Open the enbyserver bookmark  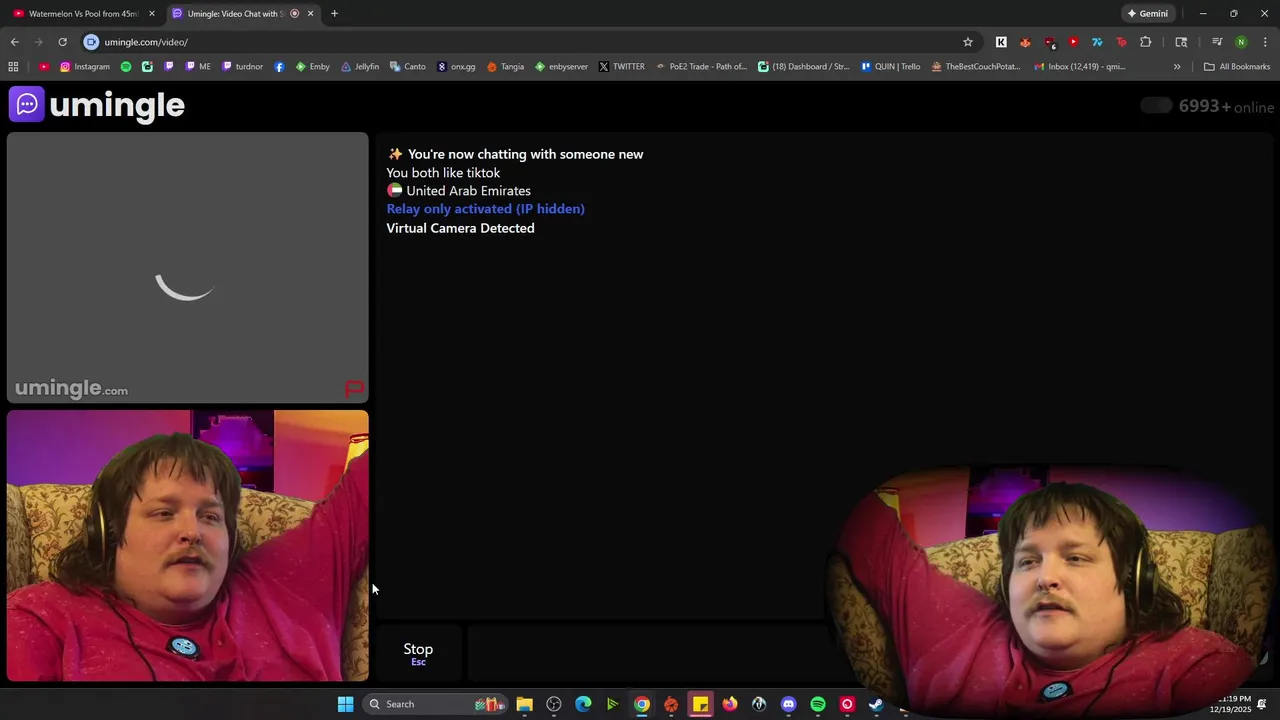[561, 67]
